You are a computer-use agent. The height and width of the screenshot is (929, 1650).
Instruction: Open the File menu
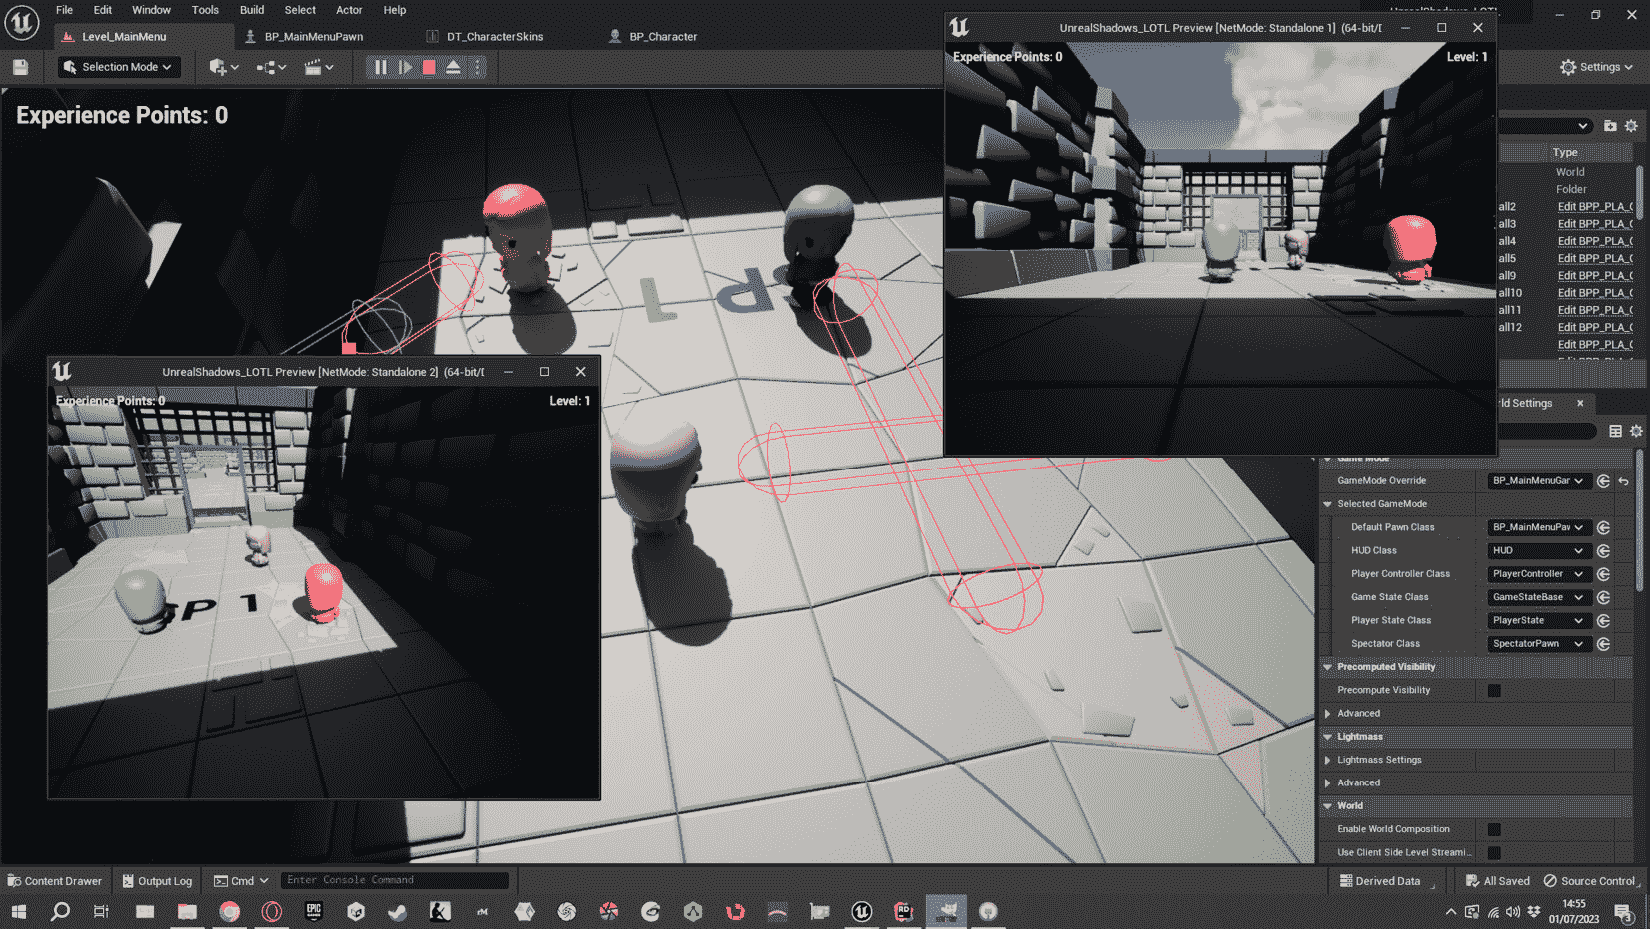64,10
